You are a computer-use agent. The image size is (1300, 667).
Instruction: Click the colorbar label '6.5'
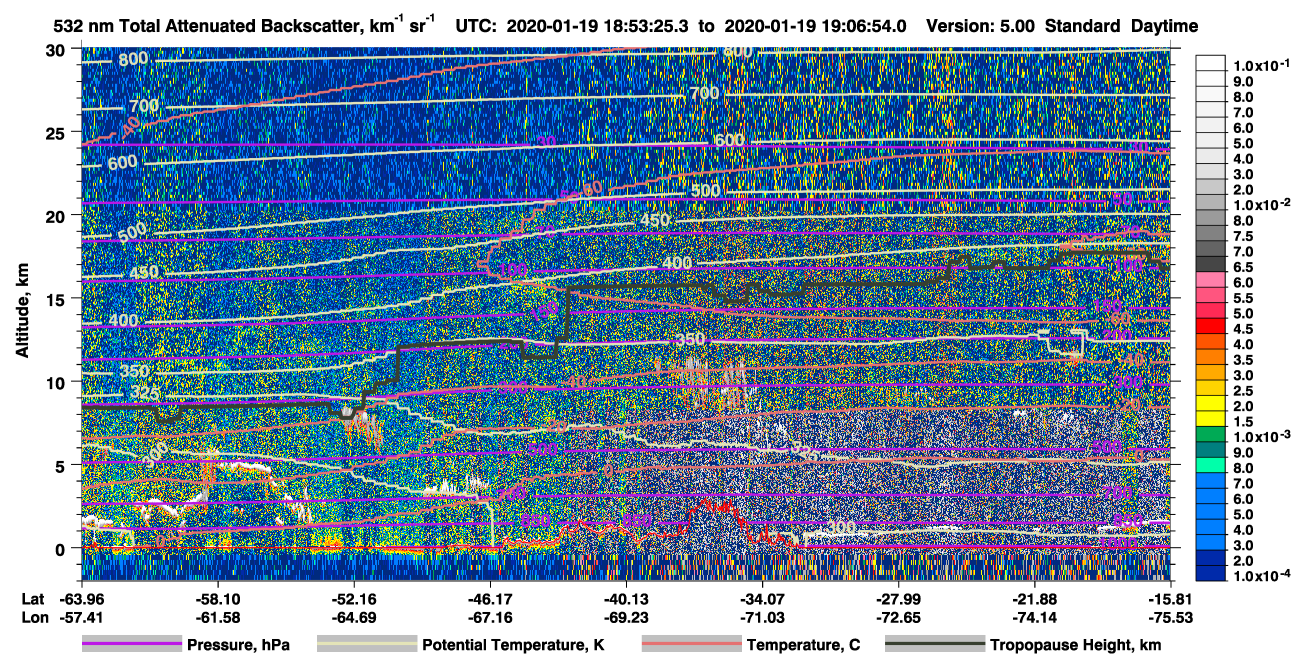[x=1243, y=268]
